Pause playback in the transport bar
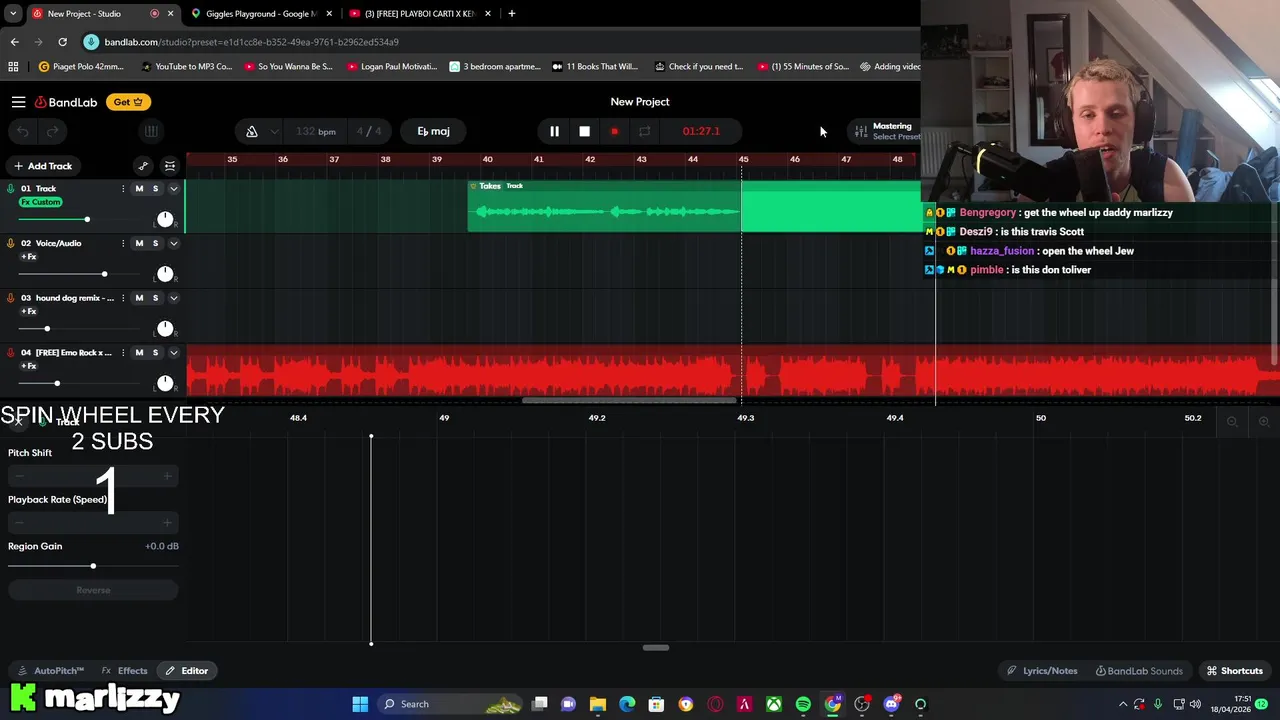 click(x=554, y=131)
